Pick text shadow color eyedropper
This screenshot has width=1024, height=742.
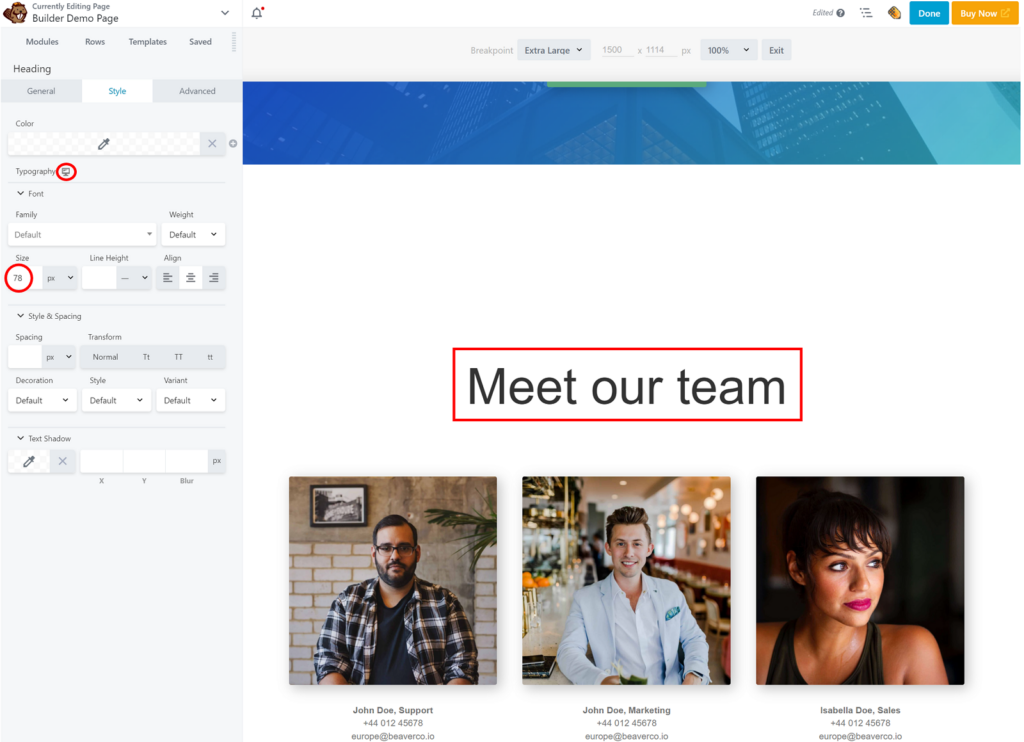[29, 461]
